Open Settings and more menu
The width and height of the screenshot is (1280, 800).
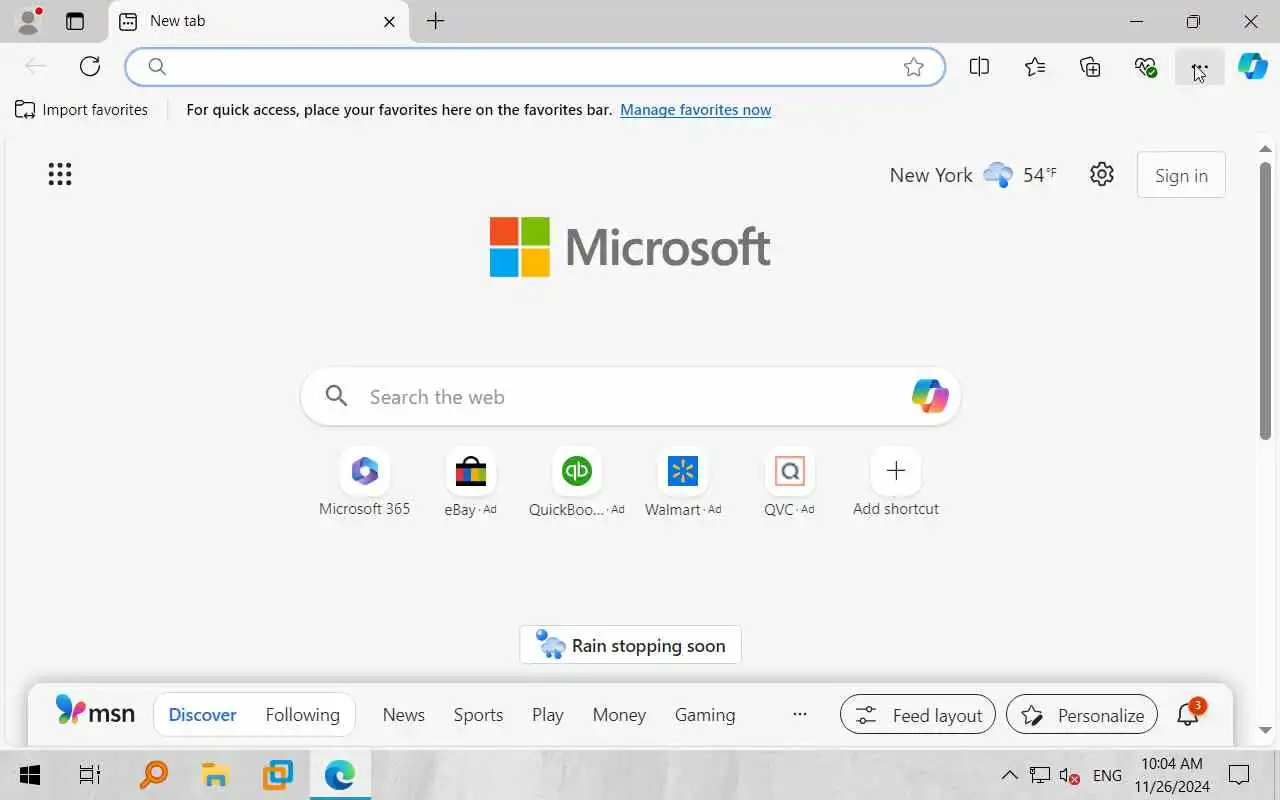[1200, 67]
